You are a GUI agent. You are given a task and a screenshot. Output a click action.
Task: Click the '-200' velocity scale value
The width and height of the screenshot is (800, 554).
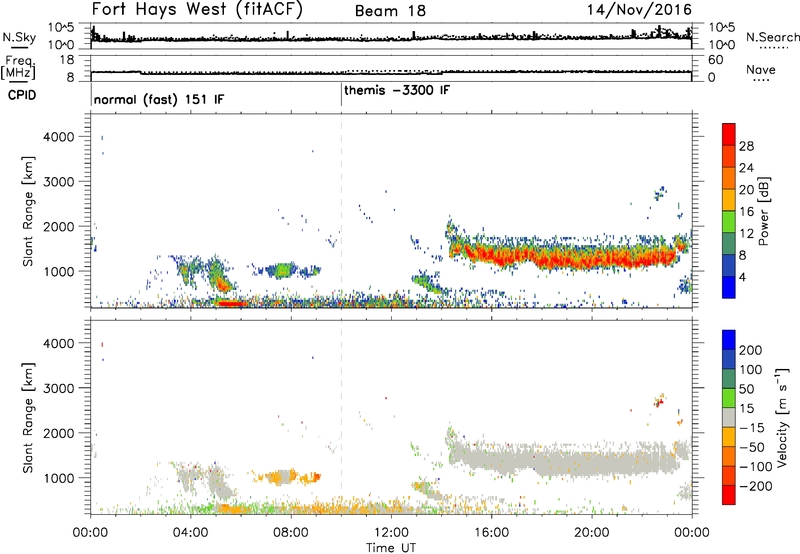tap(756, 486)
